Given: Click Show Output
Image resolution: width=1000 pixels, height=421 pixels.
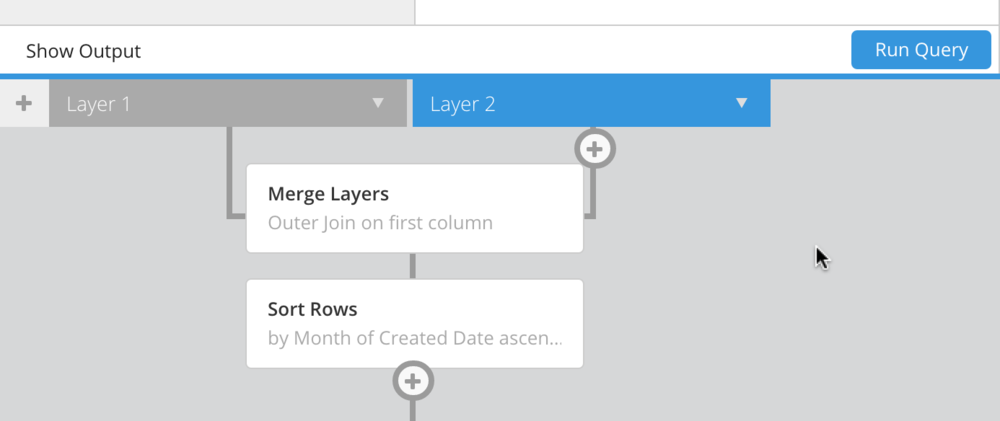Looking at the screenshot, I should click(x=84, y=51).
